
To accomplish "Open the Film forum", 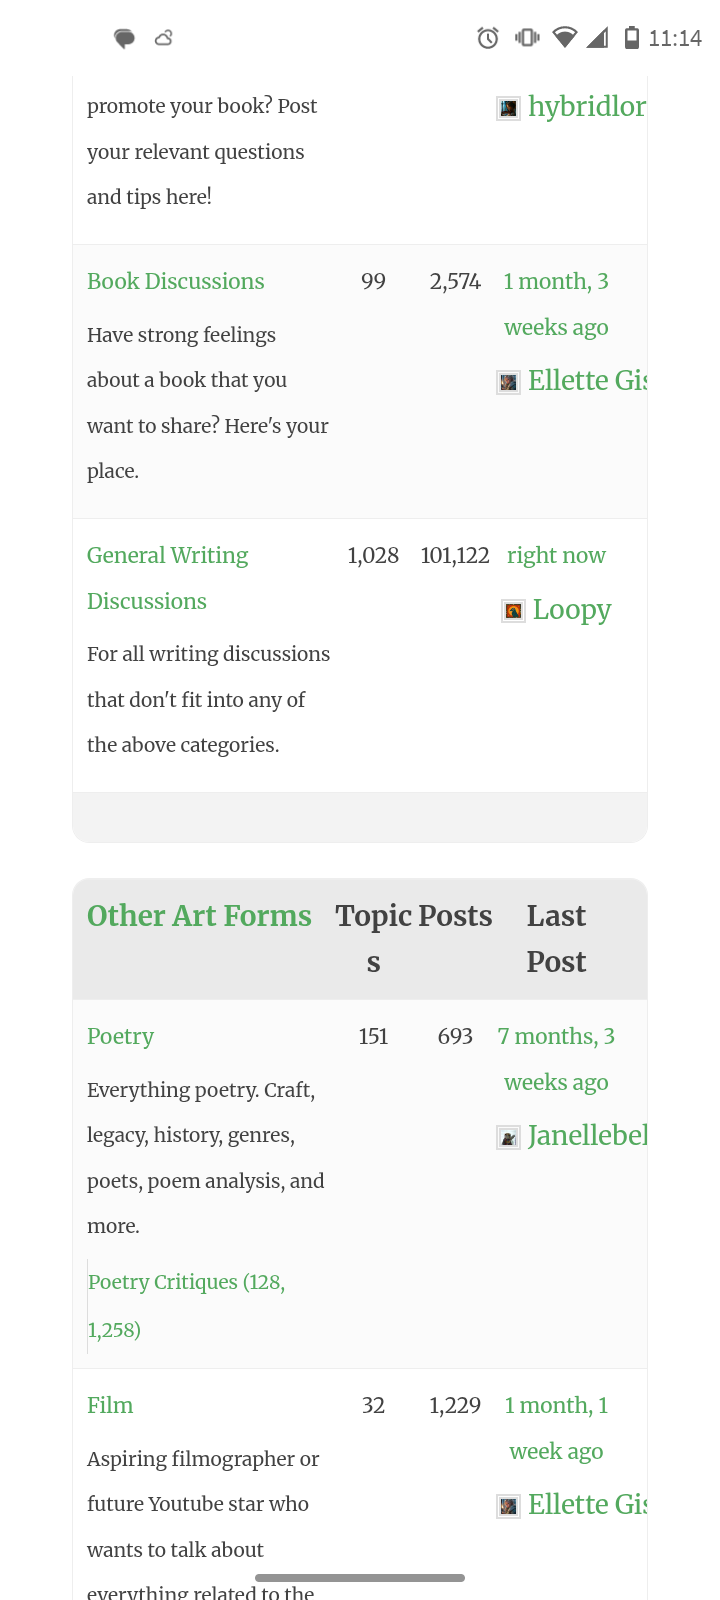I will [x=110, y=1405].
